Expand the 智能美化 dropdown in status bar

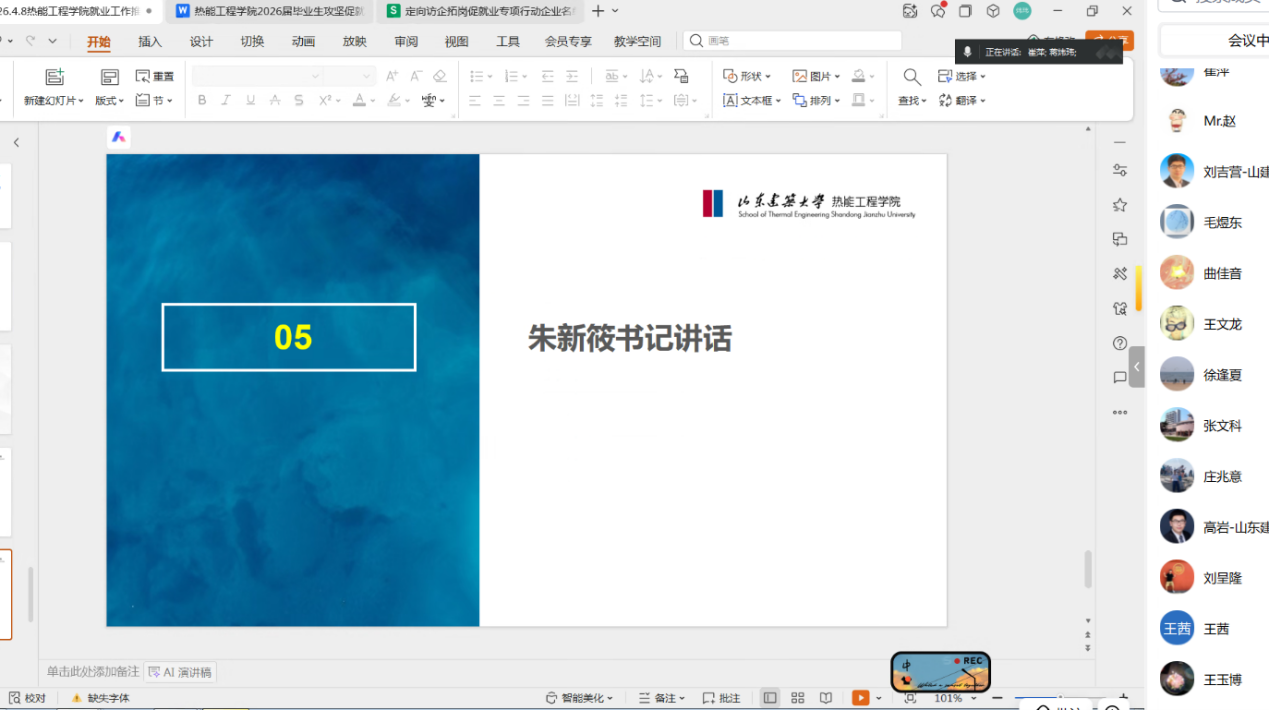[x=580, y=698]
